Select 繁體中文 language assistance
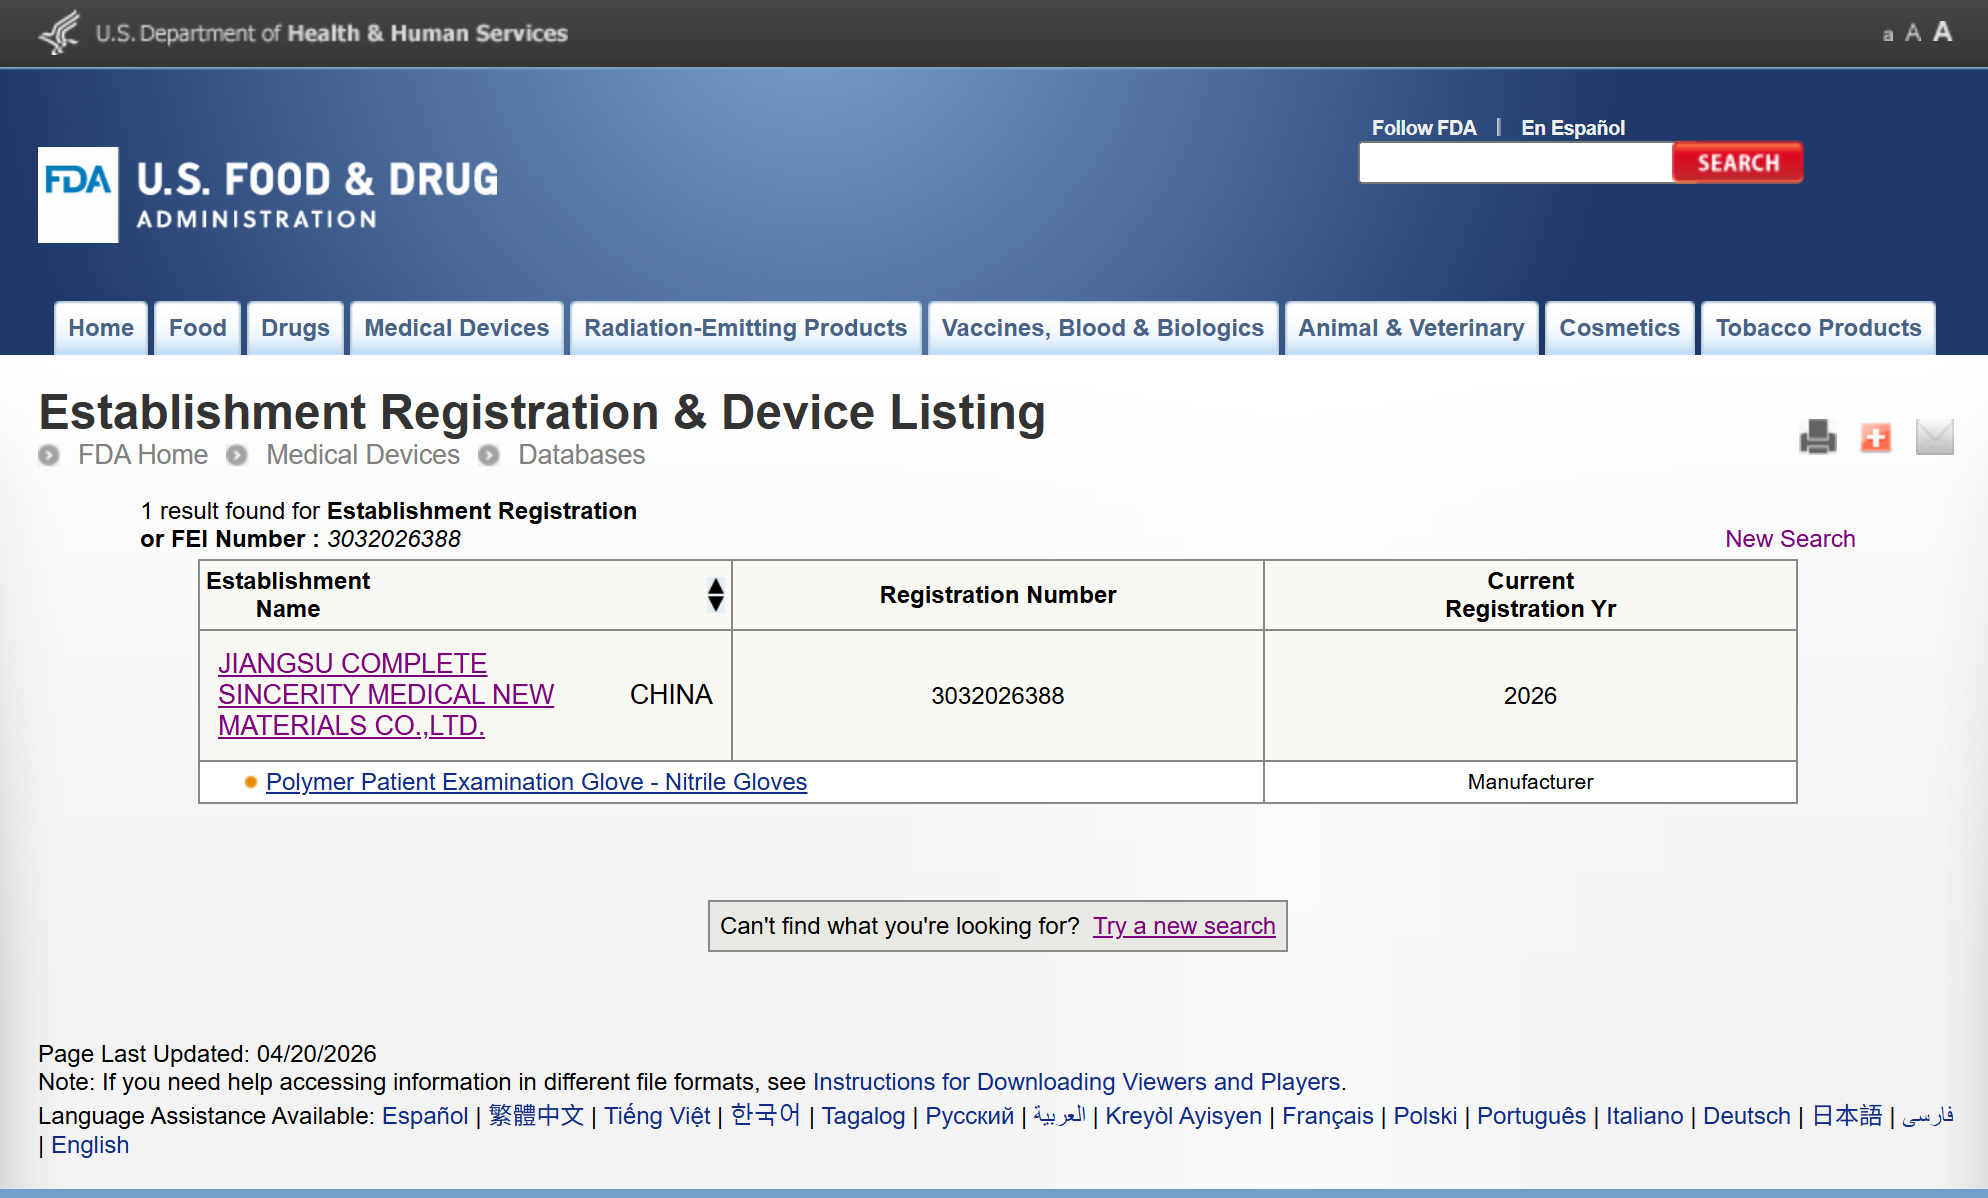Screen dimensions: 1988x1198 [536, 1116]
